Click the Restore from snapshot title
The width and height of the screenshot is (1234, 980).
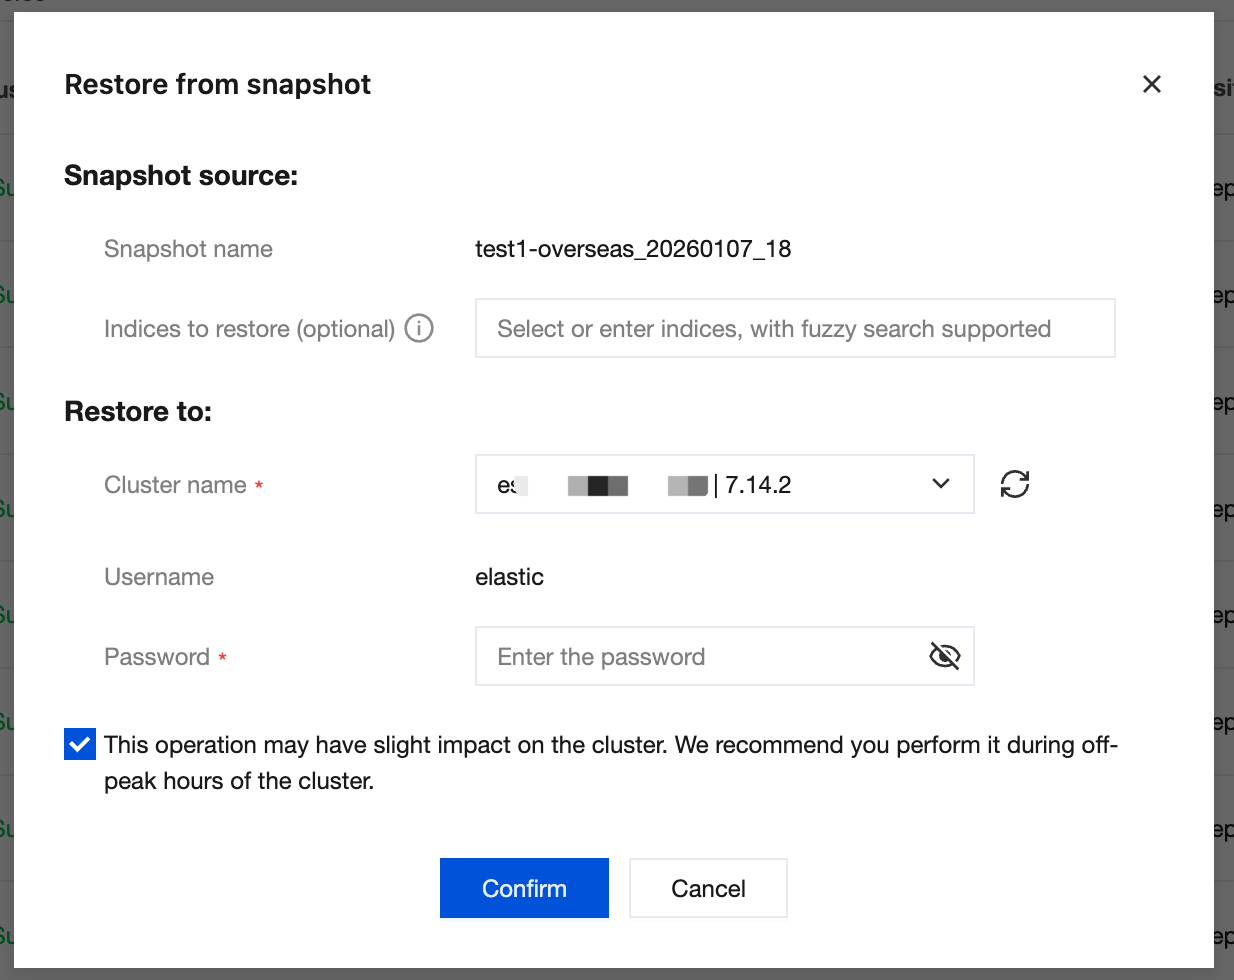click(217, 85)
